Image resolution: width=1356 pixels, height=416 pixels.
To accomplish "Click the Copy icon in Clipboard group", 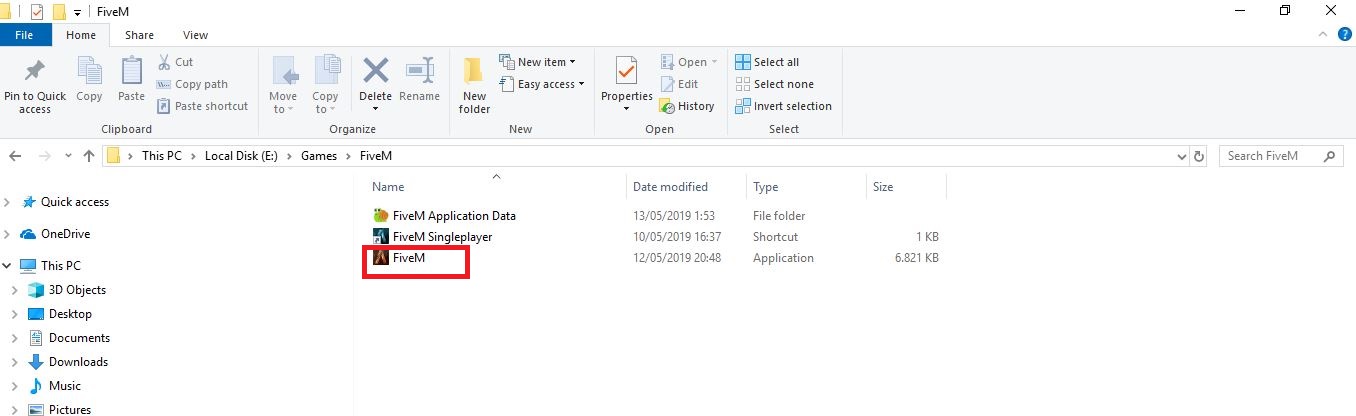I will pos(89,71).
